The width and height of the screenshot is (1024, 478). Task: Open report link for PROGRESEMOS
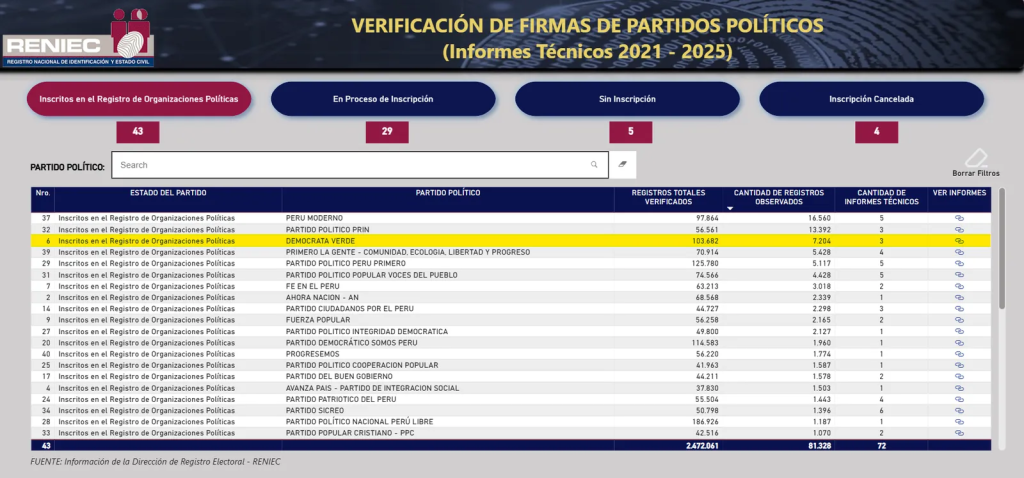coord(959,354)
